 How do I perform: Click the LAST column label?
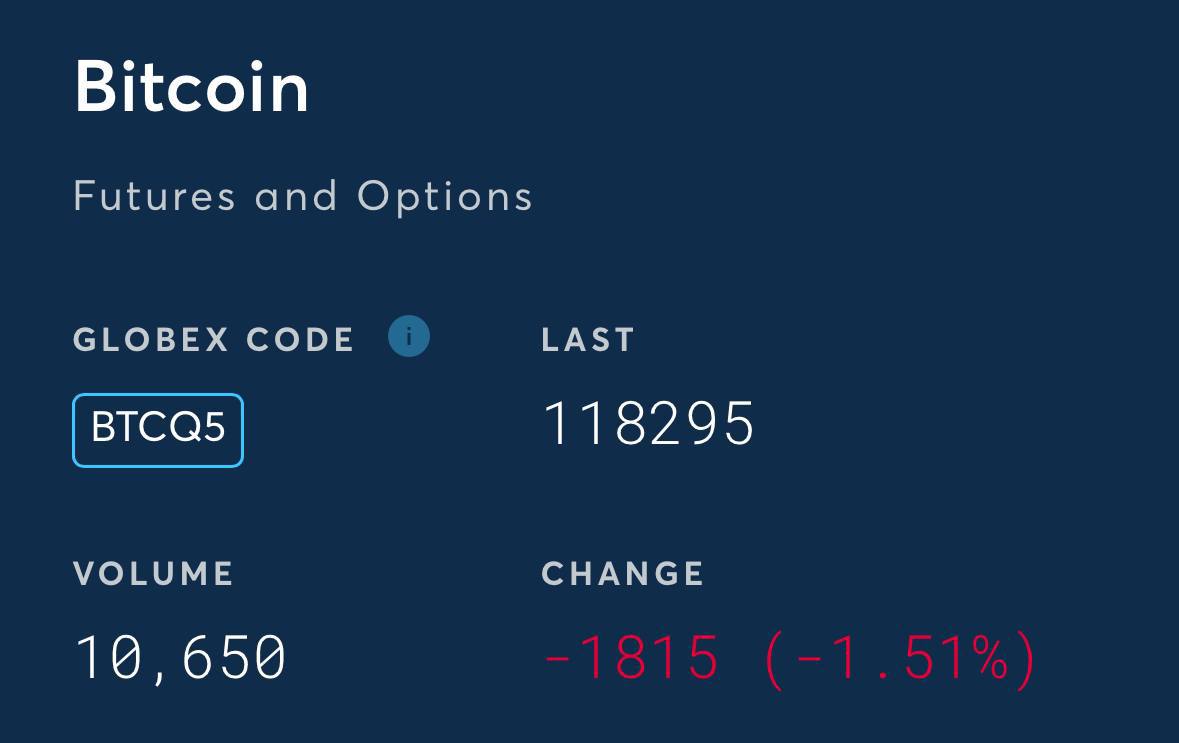pos(588,340)
